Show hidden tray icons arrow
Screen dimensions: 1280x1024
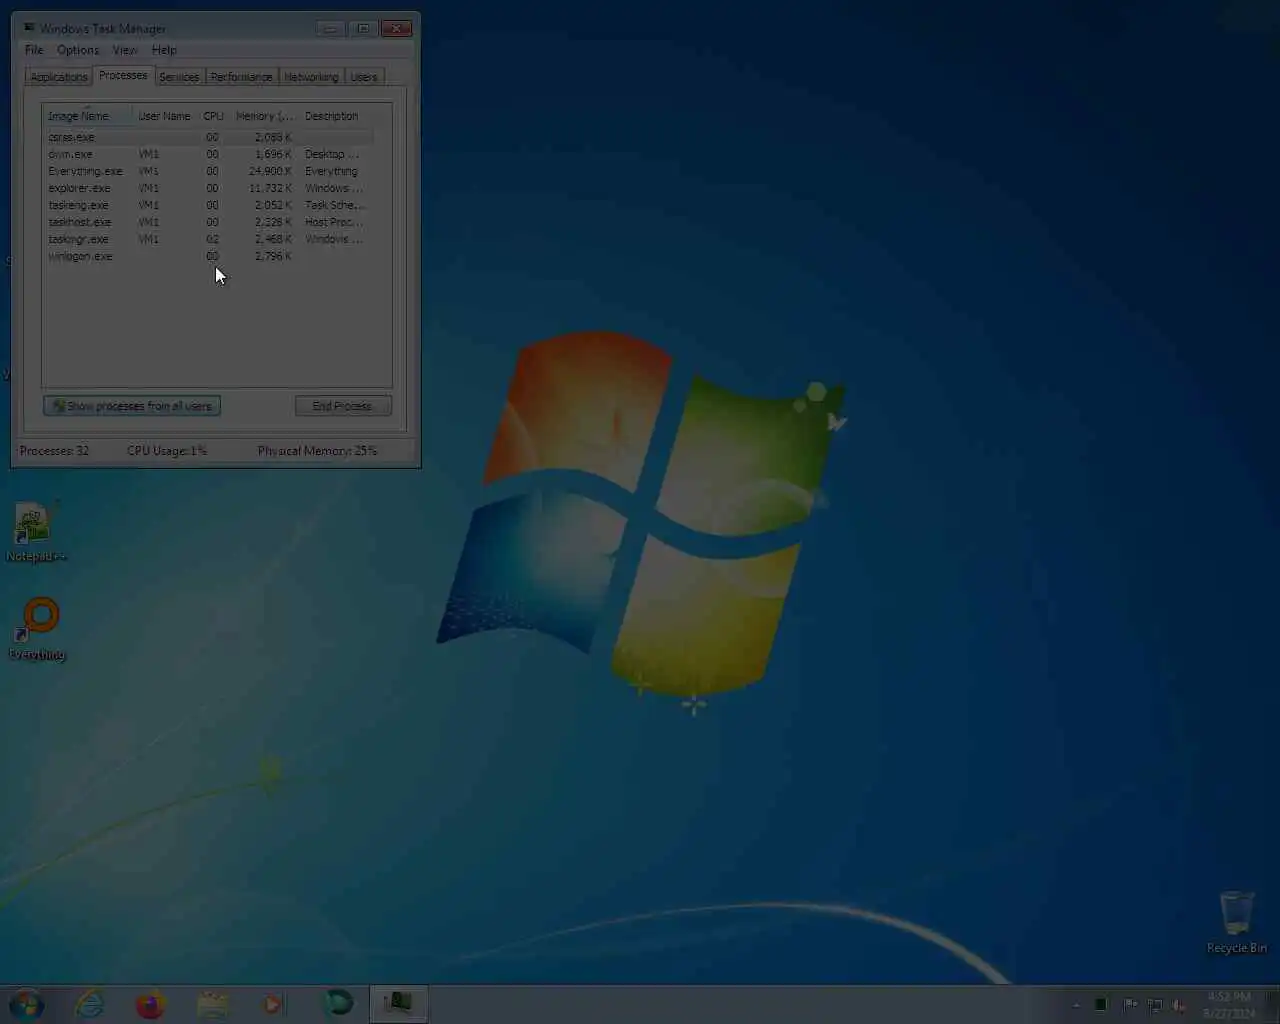click(1076, 1005)
